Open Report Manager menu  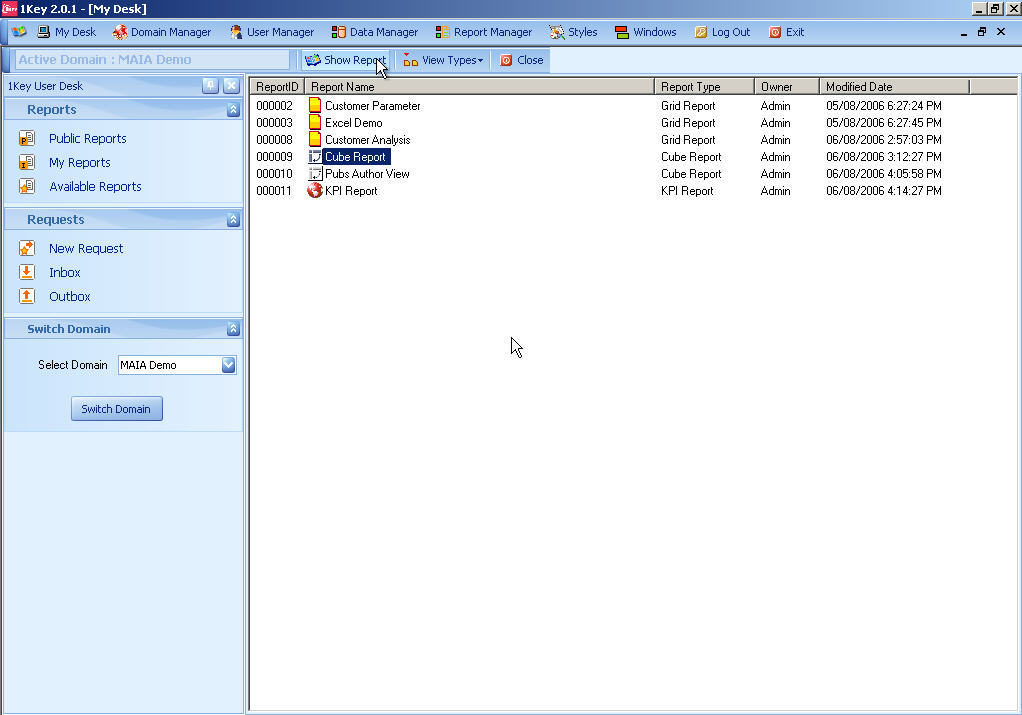484,32
